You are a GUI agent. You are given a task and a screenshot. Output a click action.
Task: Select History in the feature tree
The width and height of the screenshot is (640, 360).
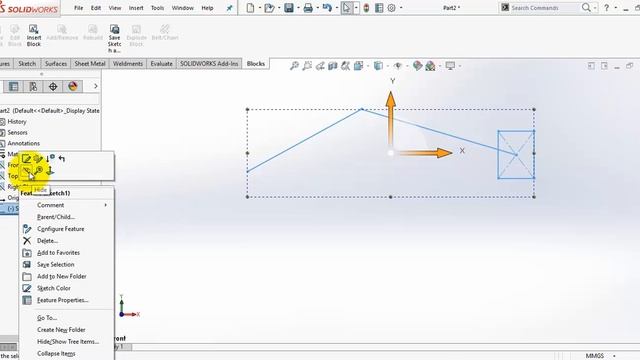tap(17, 122)
